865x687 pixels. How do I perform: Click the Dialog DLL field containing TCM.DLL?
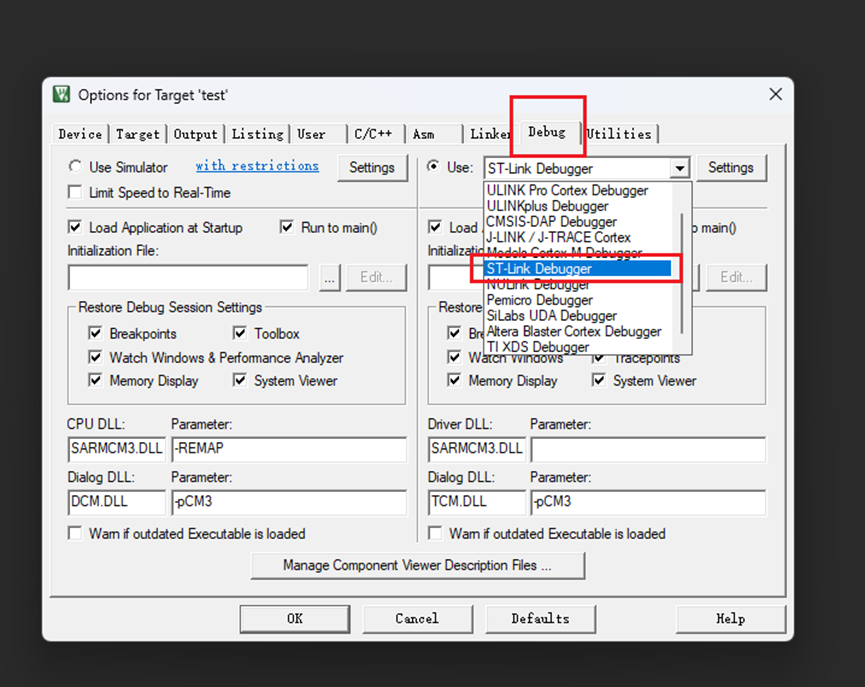coord(477,502)
